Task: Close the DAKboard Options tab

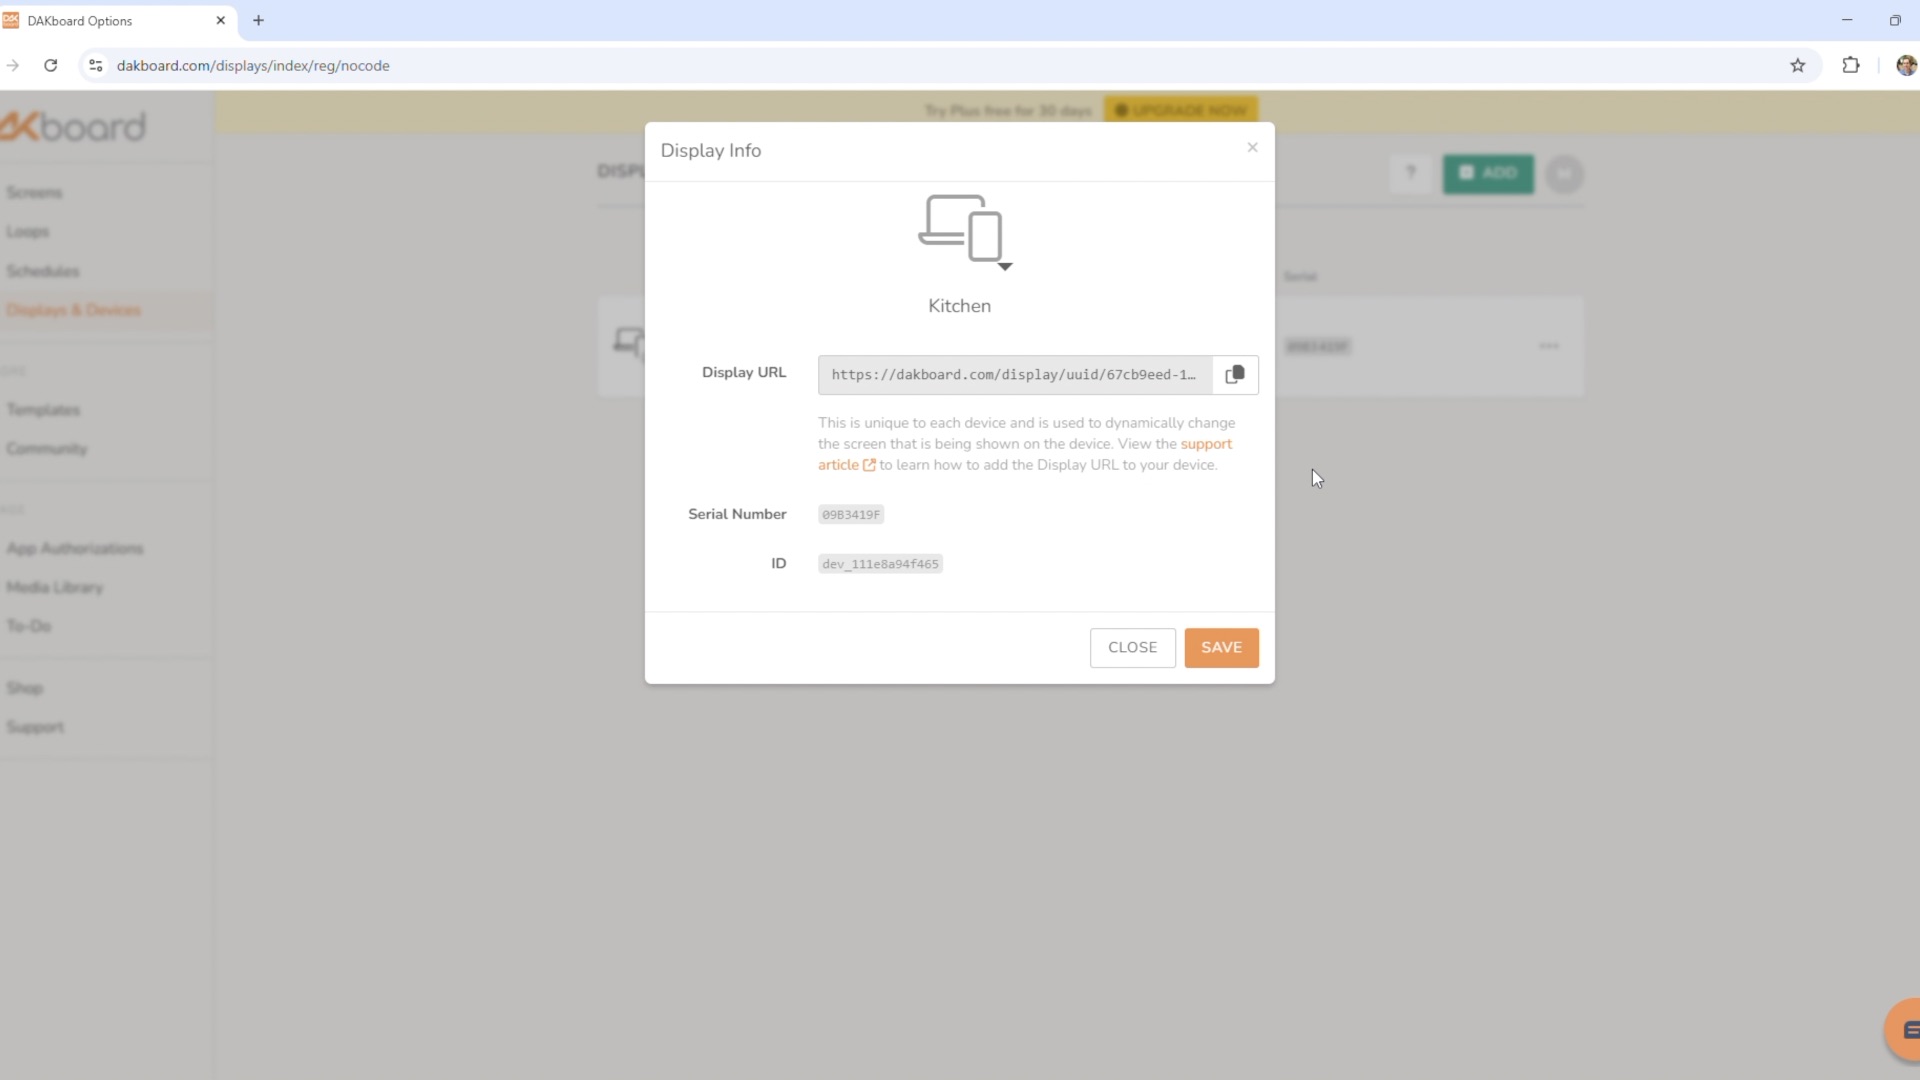Action: tap(221, 20)
